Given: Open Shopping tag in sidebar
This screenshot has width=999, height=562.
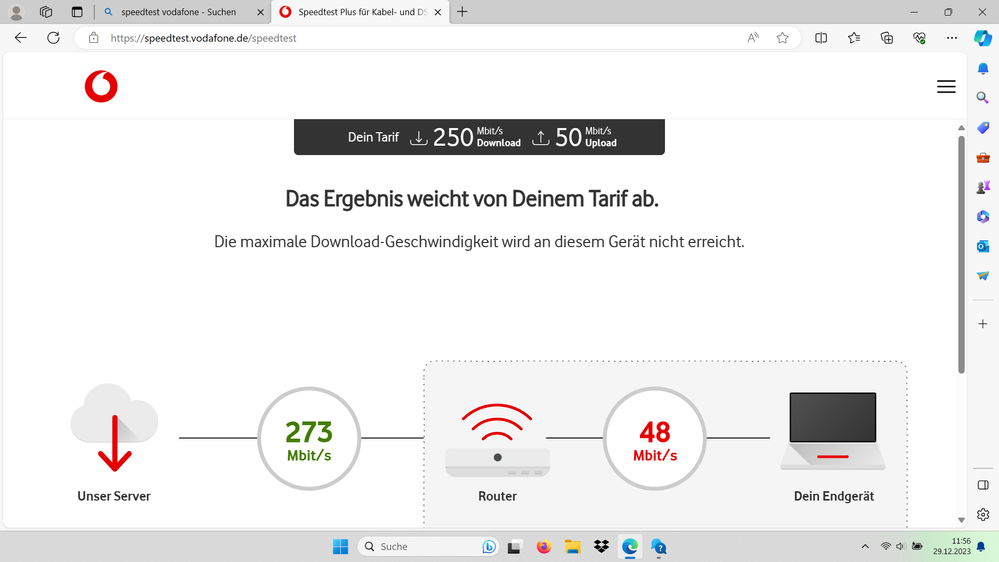Looking at the screenshot, I should tap(983, 127).
